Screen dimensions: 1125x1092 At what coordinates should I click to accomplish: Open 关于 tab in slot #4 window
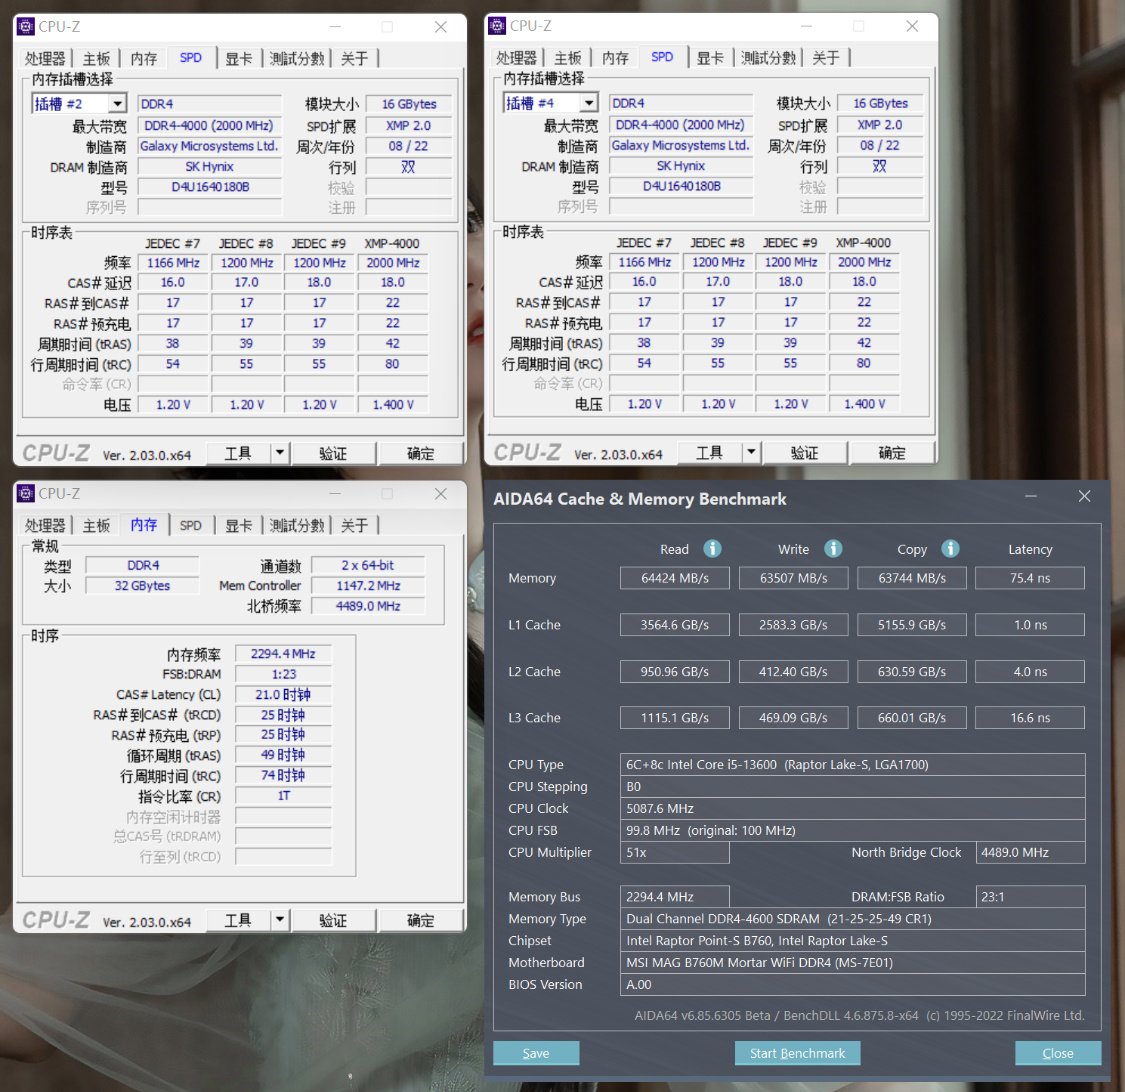coord(826,57)
